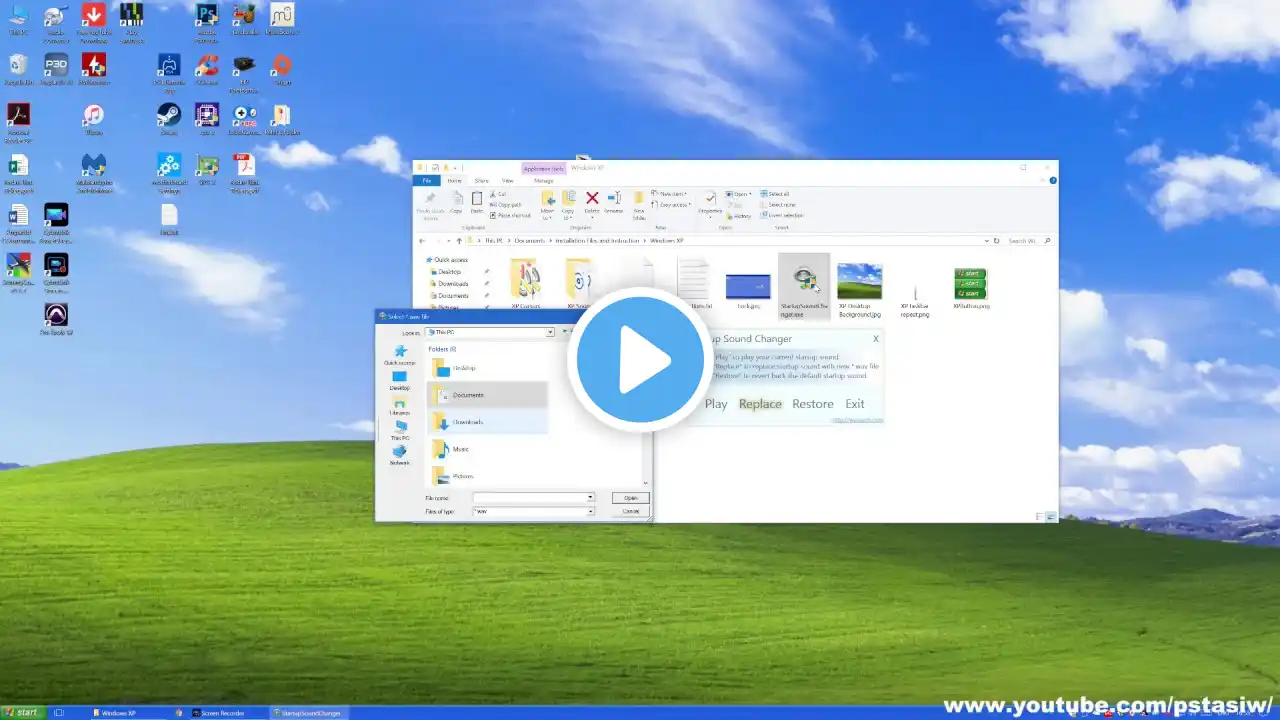Click Replace in Startup Sound Changer
Image resolution: width=1280 pixels, height=720 pixels.
pos(760,404)
